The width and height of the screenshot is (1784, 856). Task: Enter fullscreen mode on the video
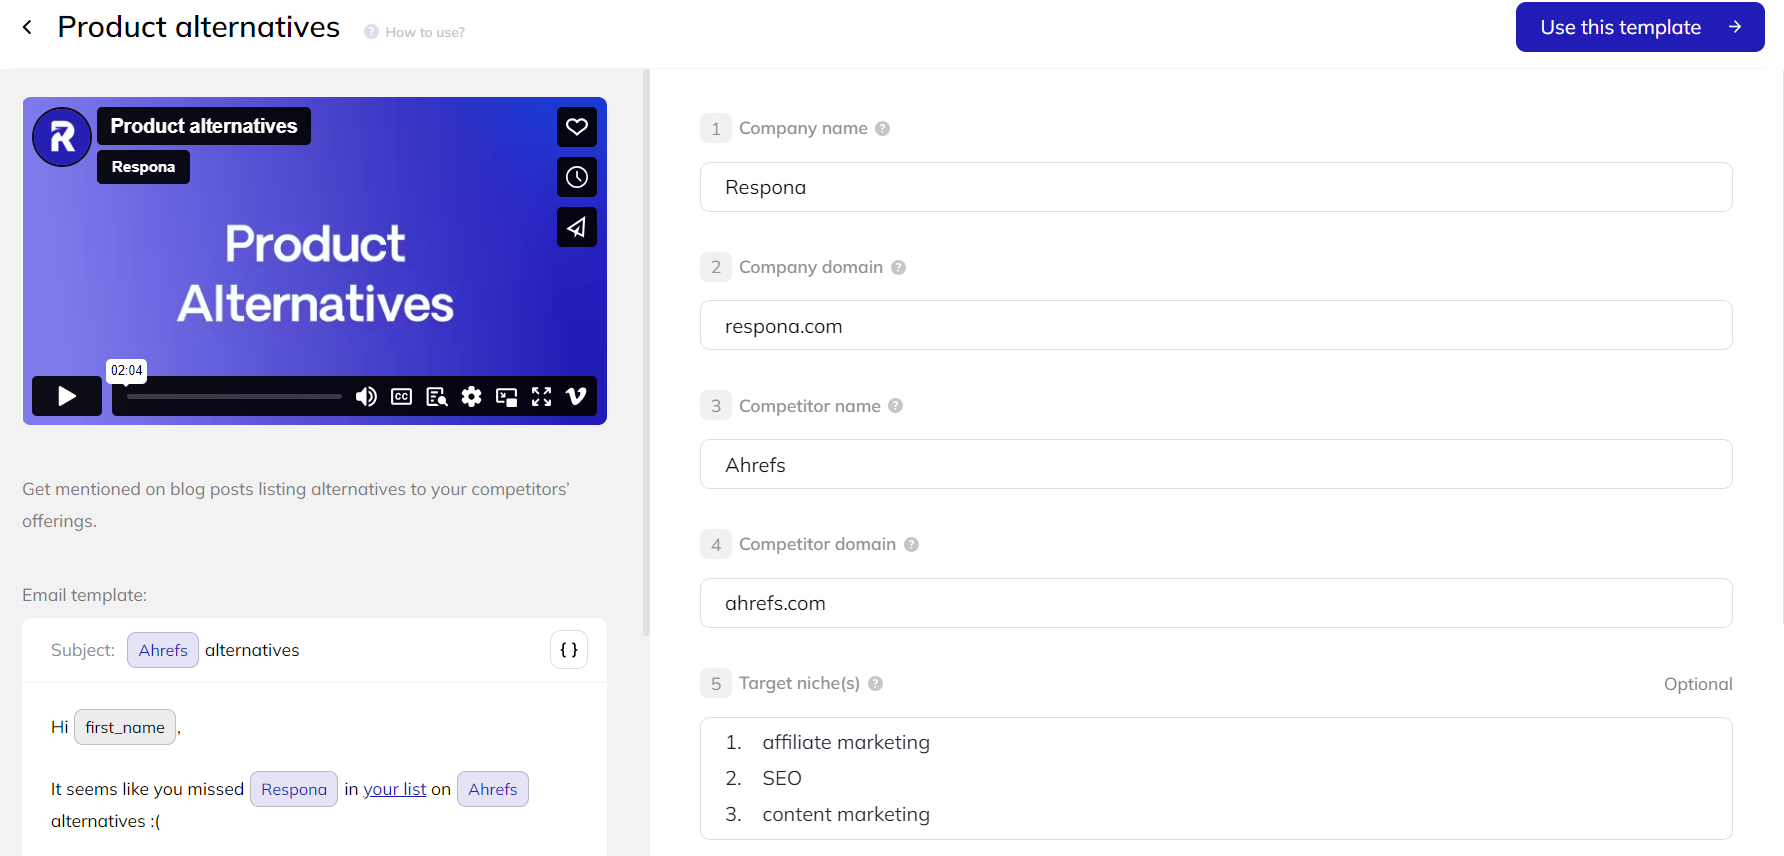pyautogui.click(x=542, y=397)
